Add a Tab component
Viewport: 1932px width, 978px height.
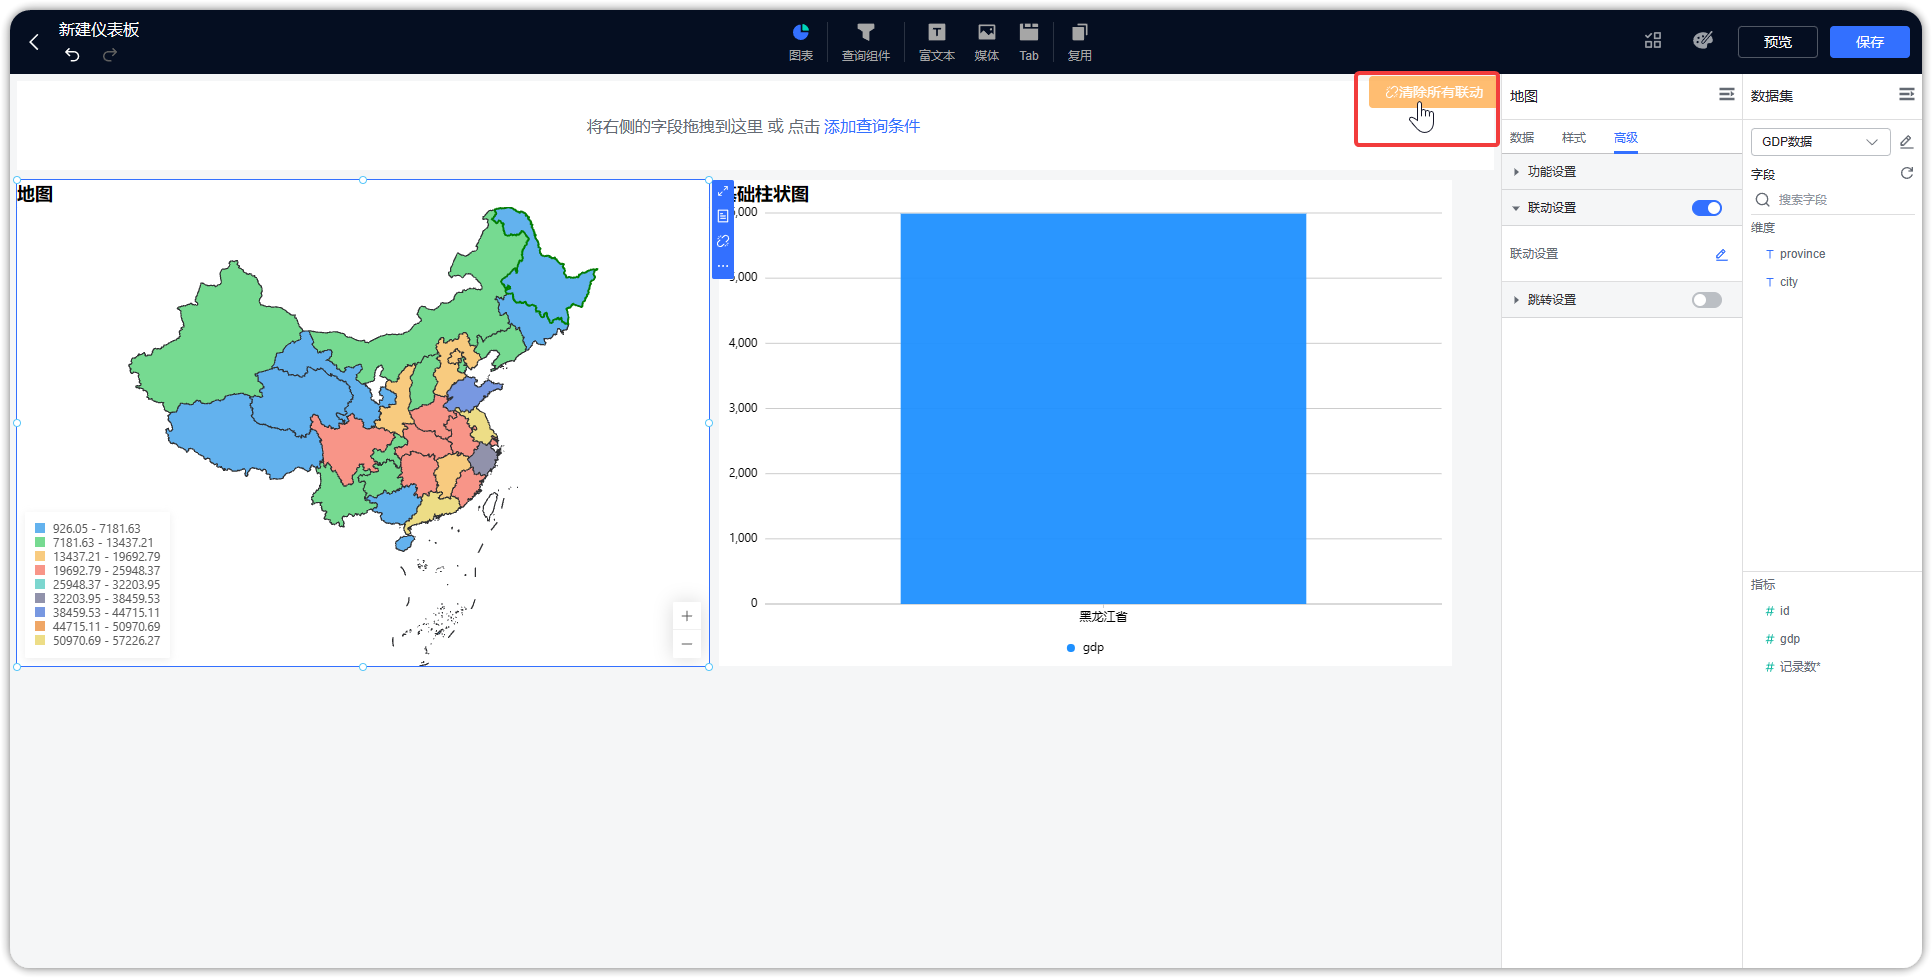tap(1029, 42)
